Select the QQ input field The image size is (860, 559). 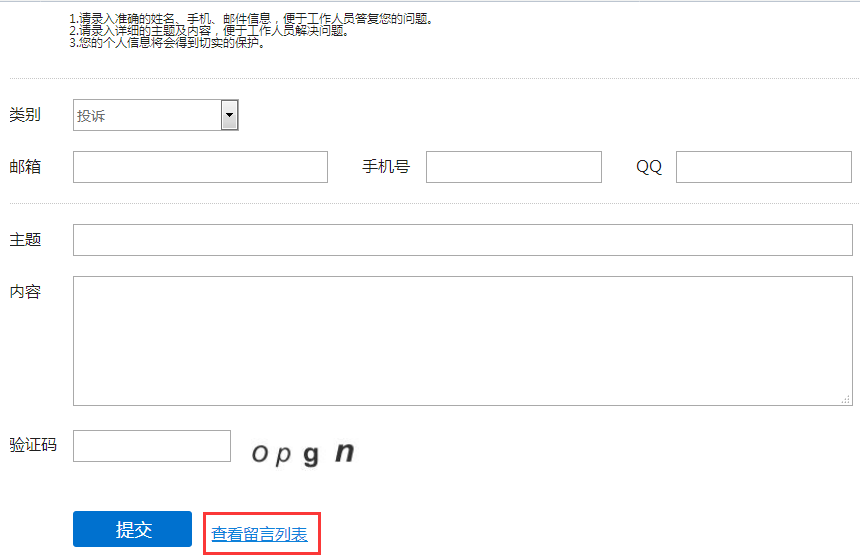(763, 167)
